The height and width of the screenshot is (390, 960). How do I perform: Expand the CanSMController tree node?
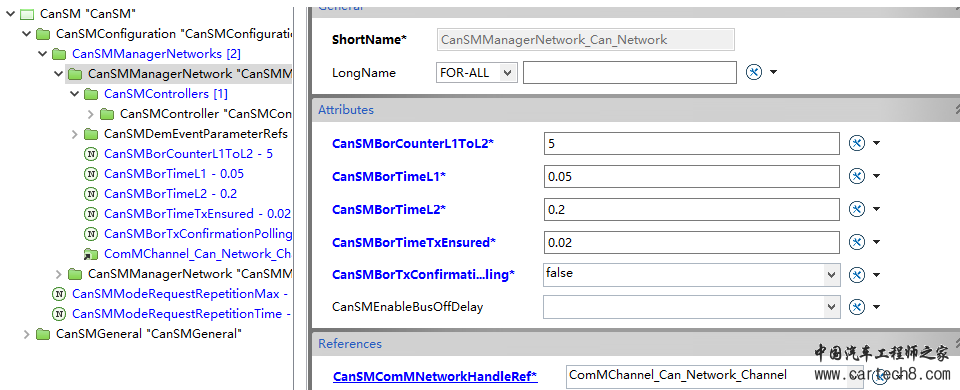[90, 114]
